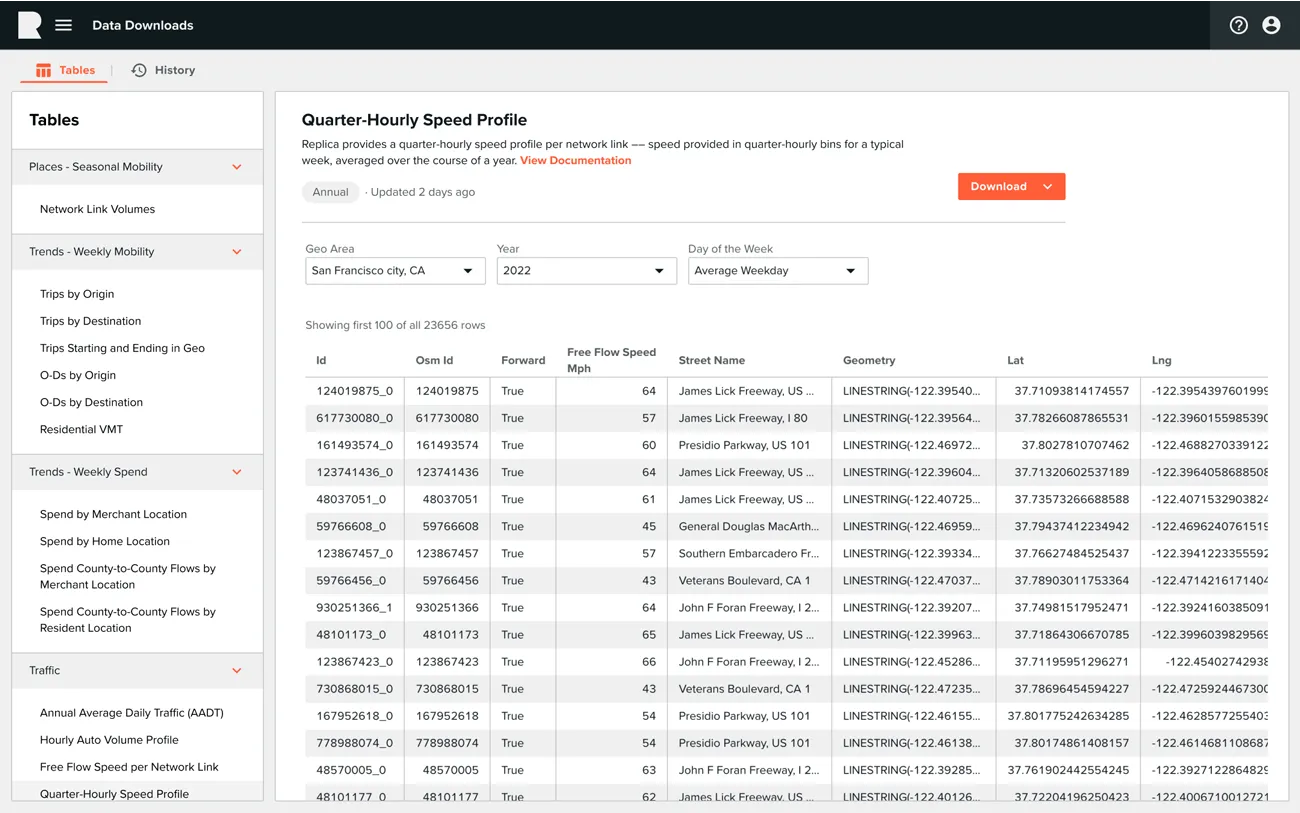This screenshot has height=813, width=1300.
Task: Select Residential VMT in the sidebar
Action: pos(81,429)
